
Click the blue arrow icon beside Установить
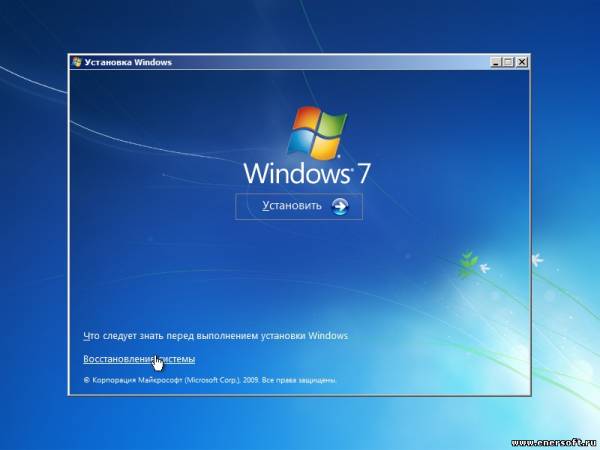tap(340, 206)
